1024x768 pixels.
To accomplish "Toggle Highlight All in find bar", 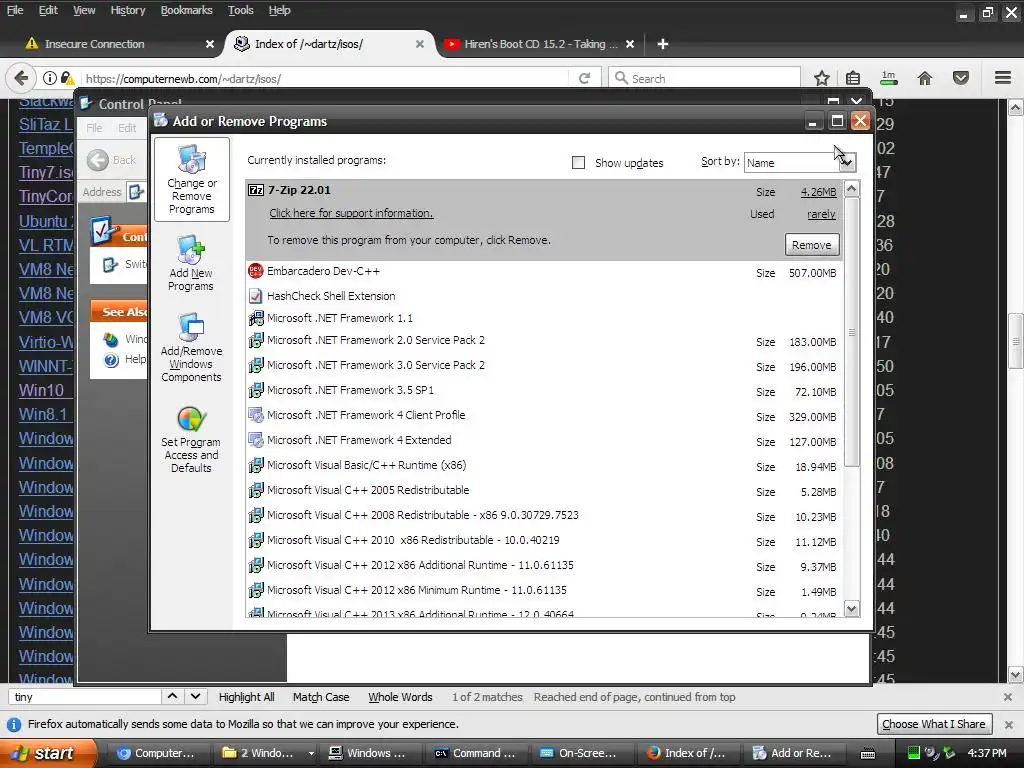I will pos(246,697).
